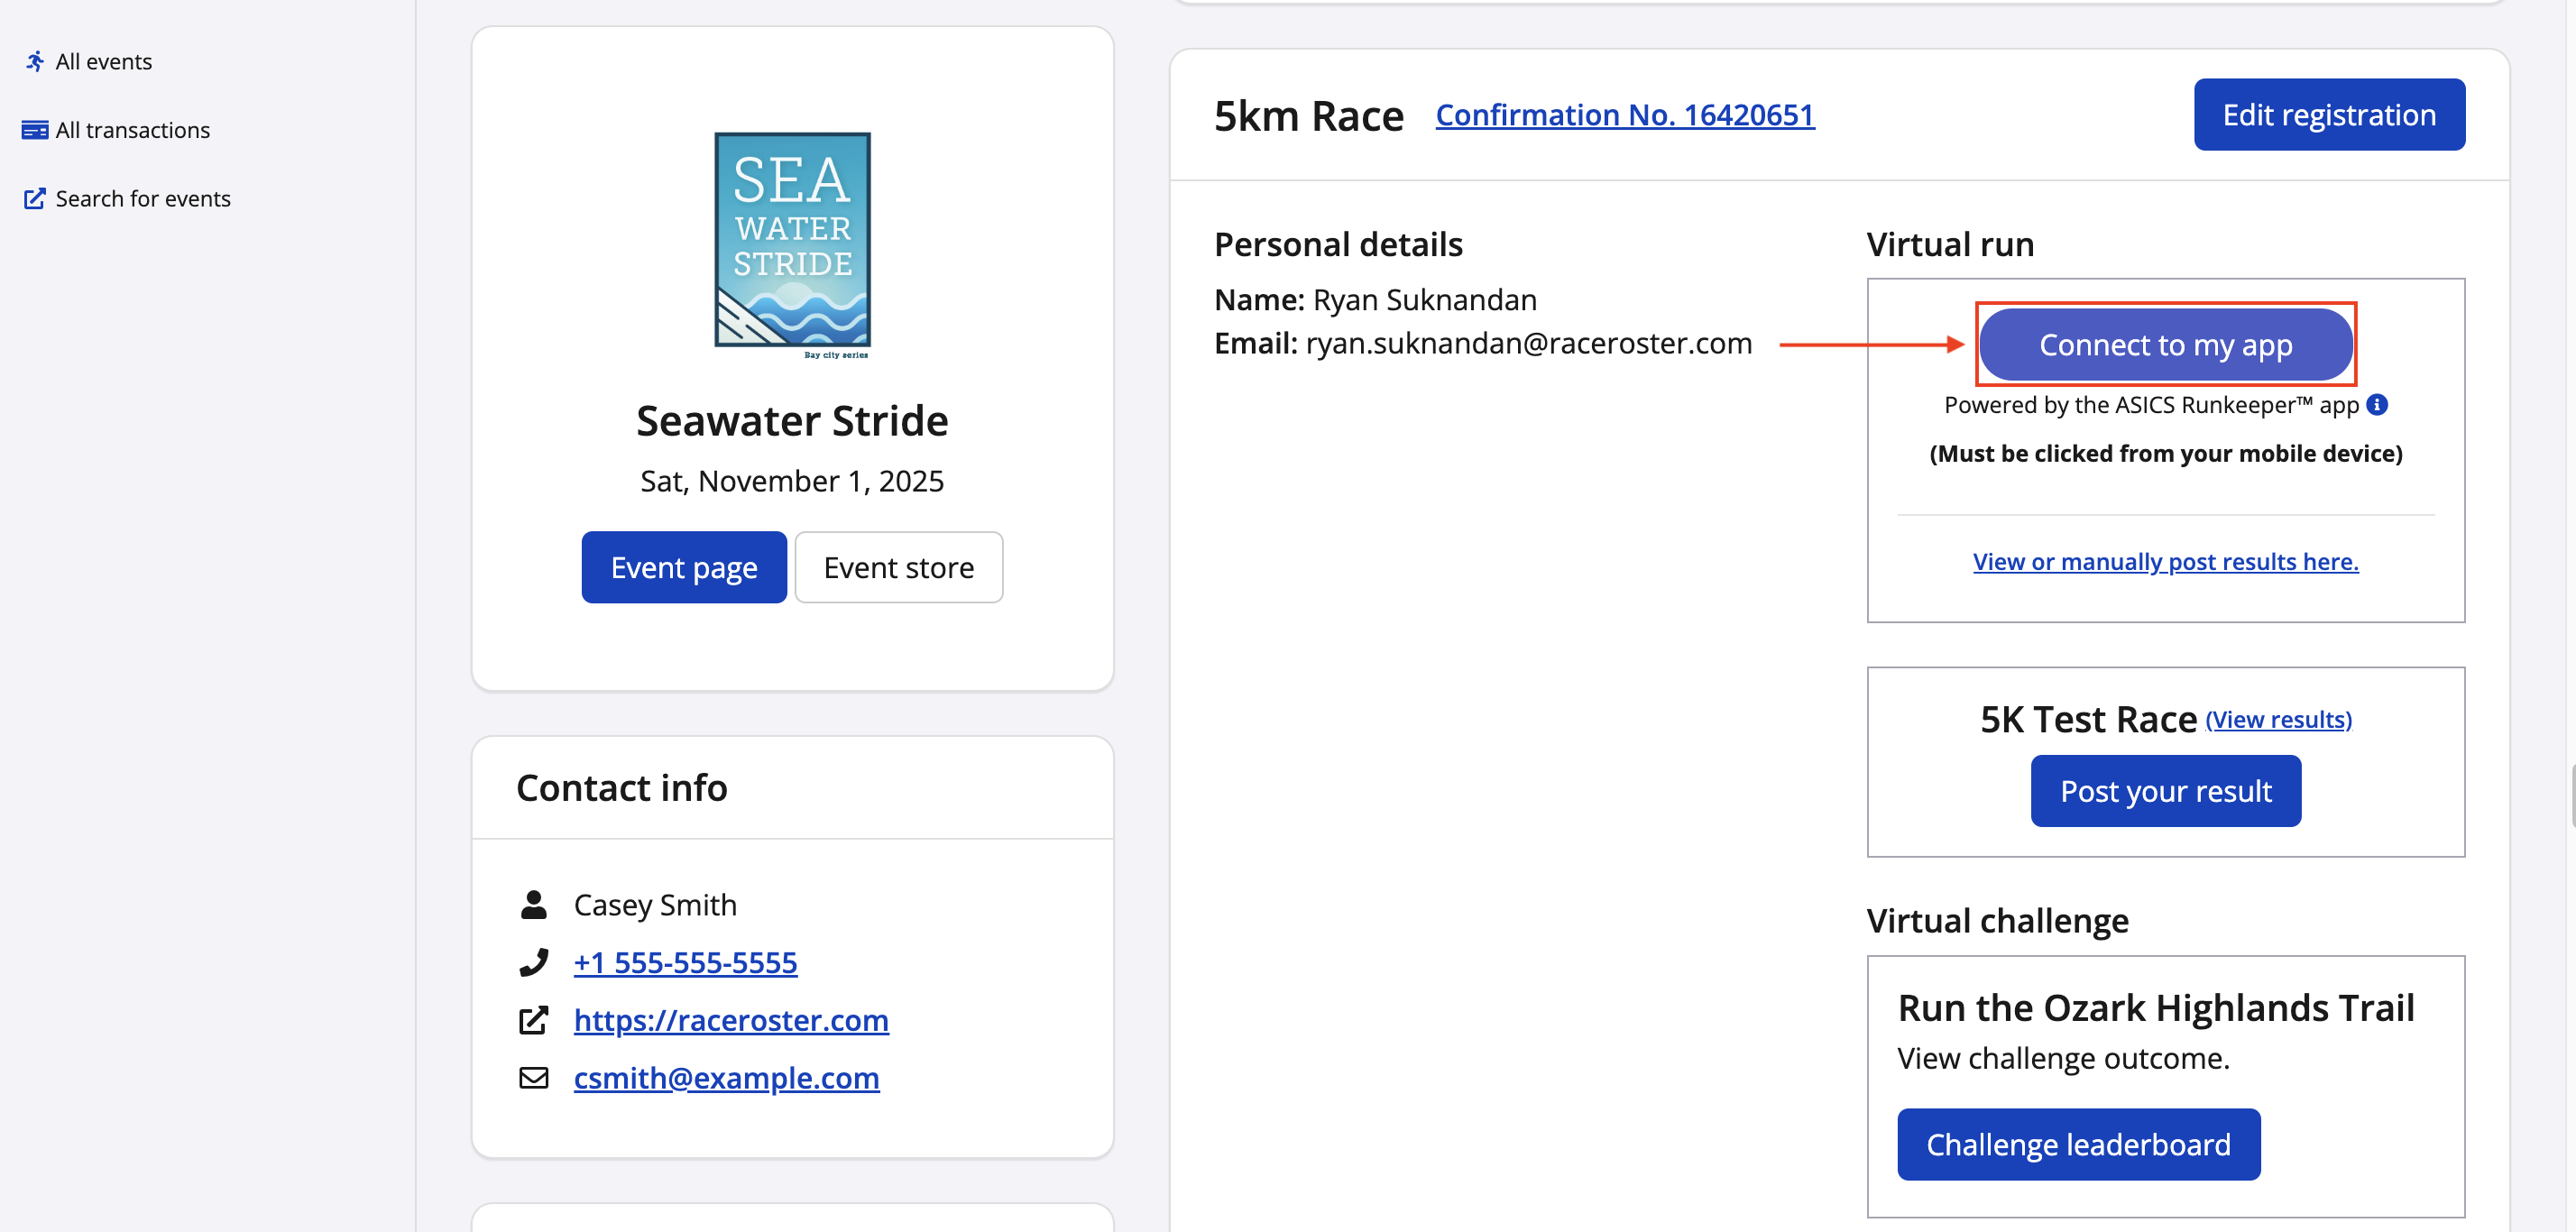
Task: Click the Connect to my app button
Action: coord(2165,345)
